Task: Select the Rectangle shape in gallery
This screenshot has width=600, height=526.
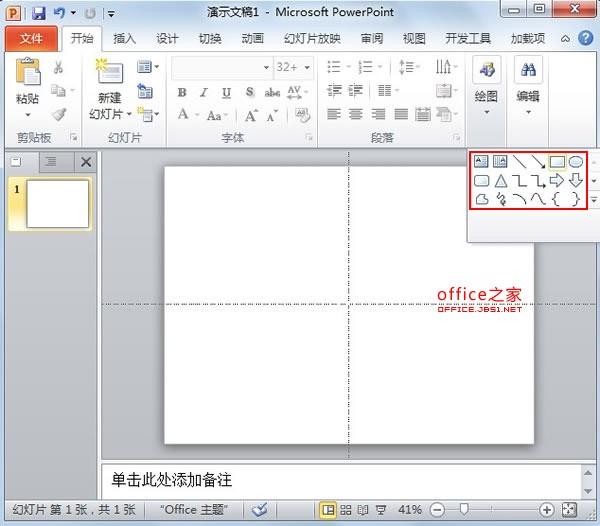Action: point(557,161)
